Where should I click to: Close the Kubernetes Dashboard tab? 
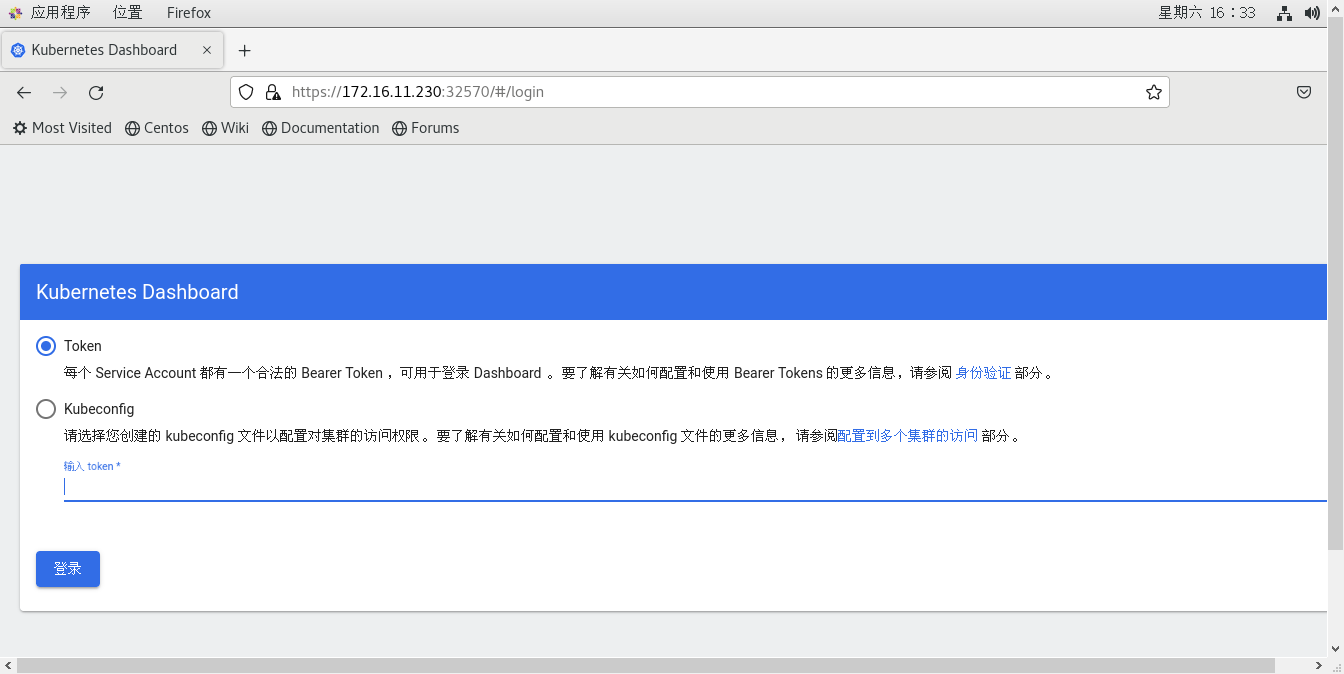(x=207, y=50)
